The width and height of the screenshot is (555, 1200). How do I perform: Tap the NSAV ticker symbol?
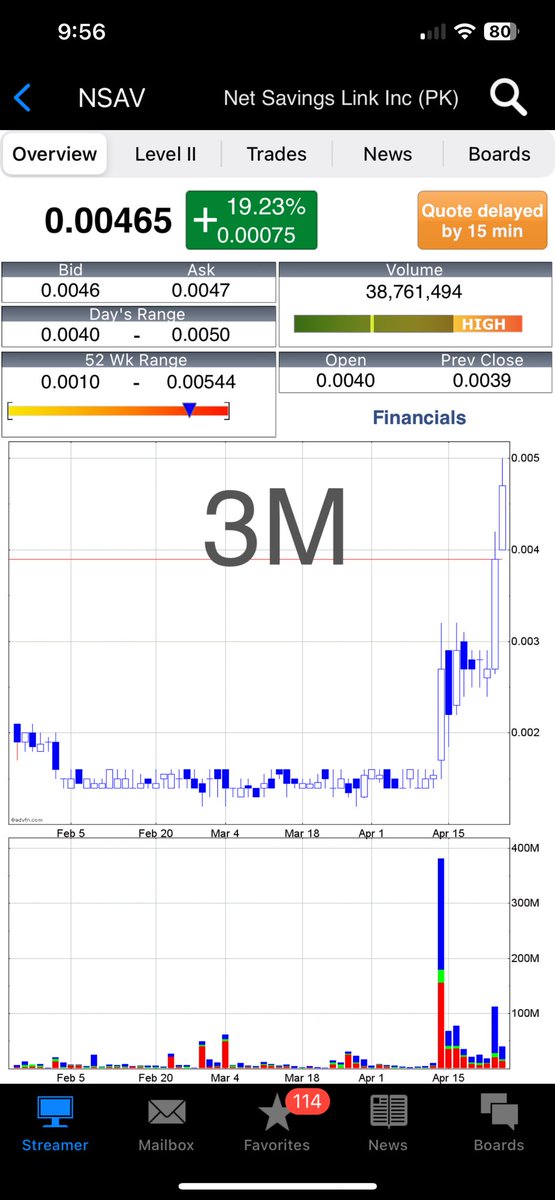112,98
